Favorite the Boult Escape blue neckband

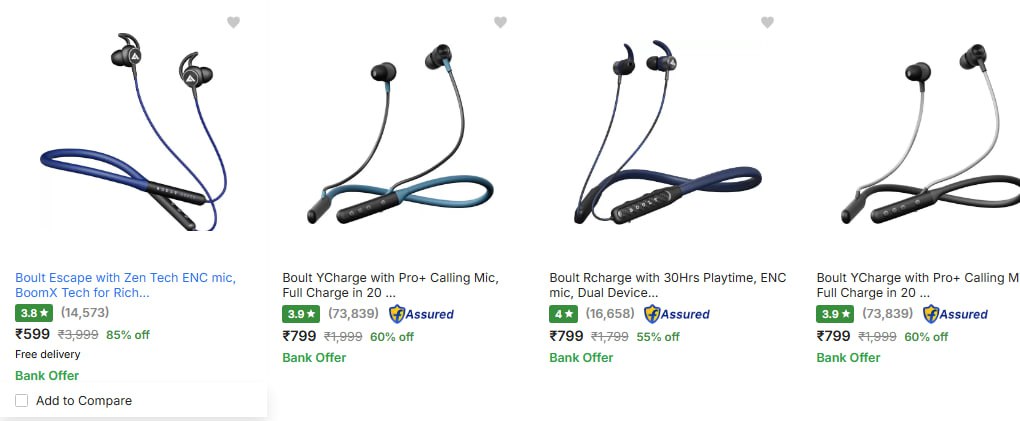click(234, 23)
